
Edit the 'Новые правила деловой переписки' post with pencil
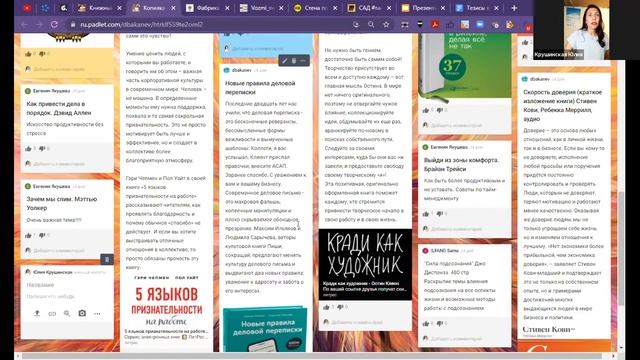point(284,61)
